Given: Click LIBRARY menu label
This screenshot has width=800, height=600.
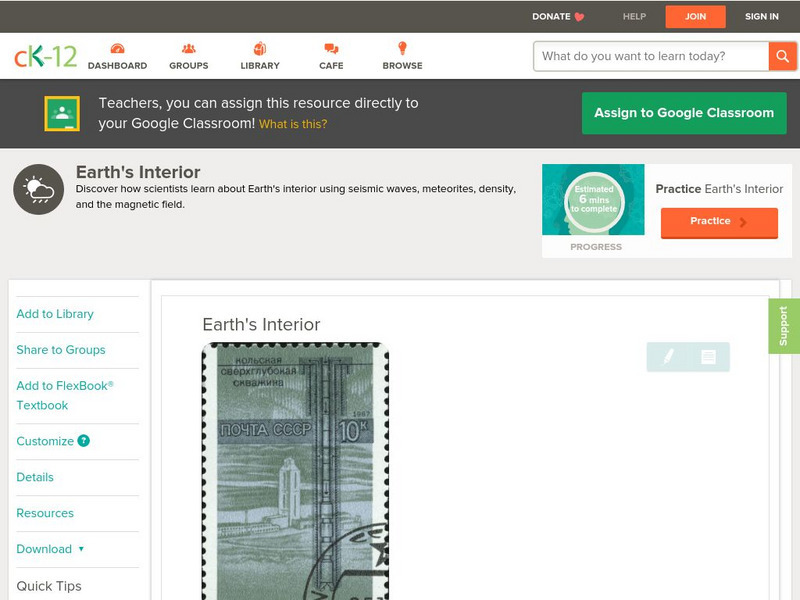Looking at the screenshot, I should click(260, 65).
